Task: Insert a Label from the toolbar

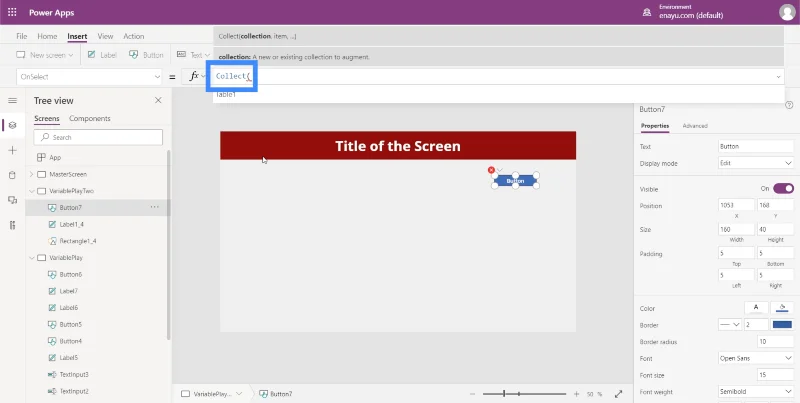Action: point(102,55)
